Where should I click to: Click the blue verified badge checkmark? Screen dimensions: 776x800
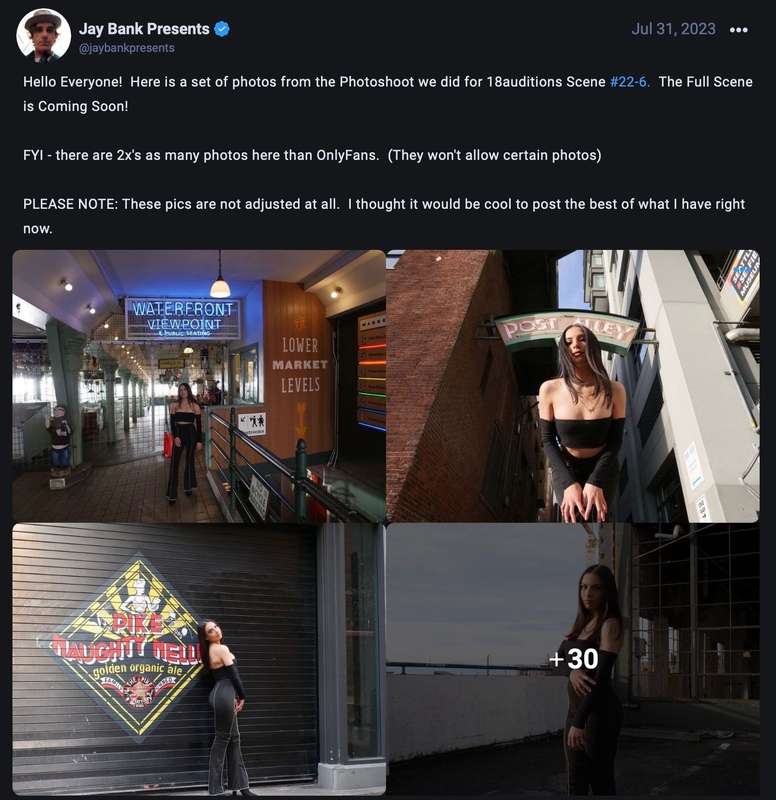pos(222,29)
